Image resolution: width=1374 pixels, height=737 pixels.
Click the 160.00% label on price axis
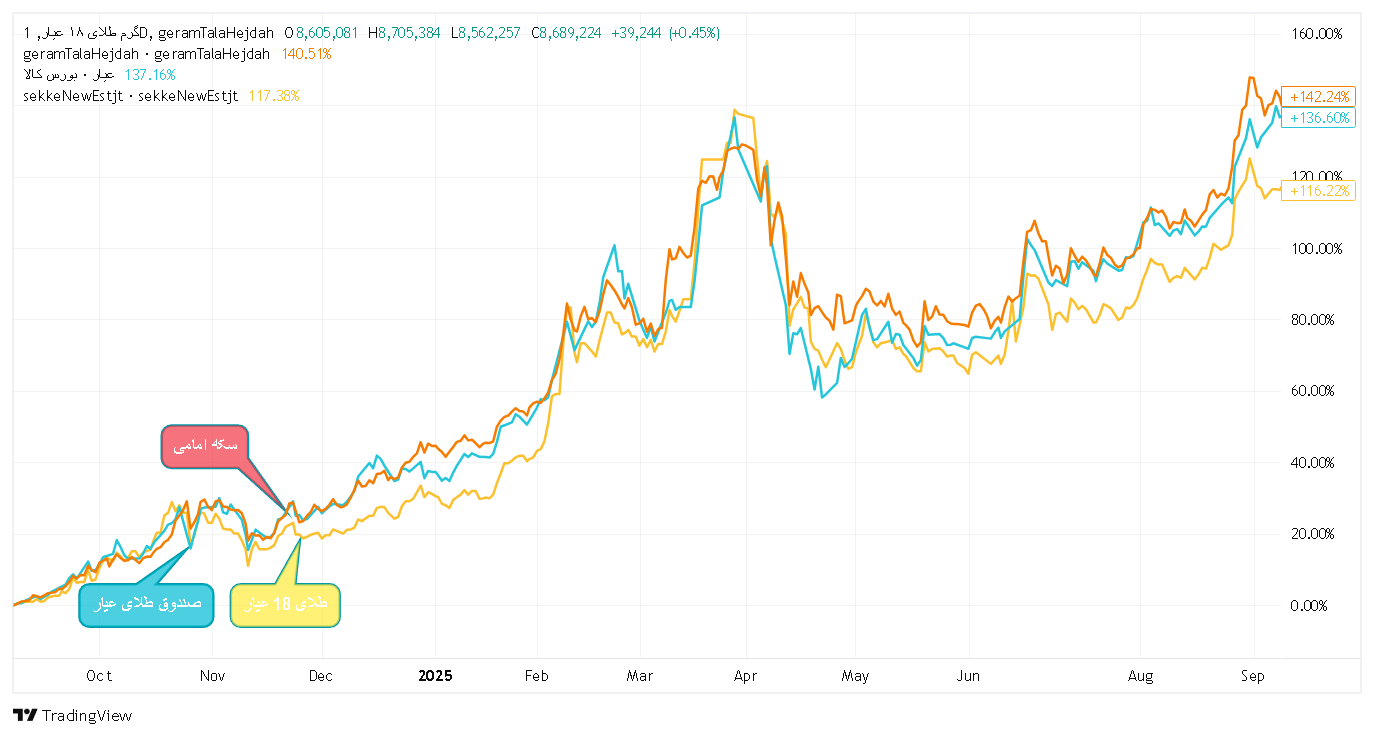(x=1317, y=34)
